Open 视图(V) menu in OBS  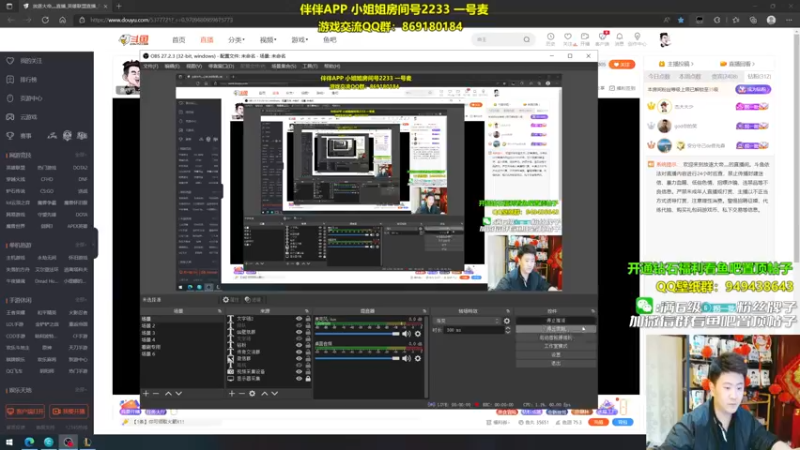pos(194,66)
